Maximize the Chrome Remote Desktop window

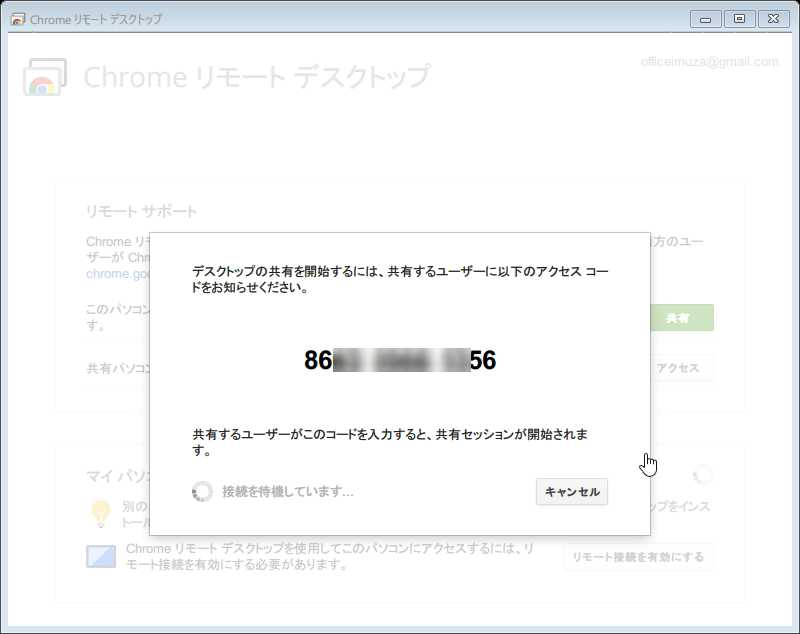[x=739, y=19]
